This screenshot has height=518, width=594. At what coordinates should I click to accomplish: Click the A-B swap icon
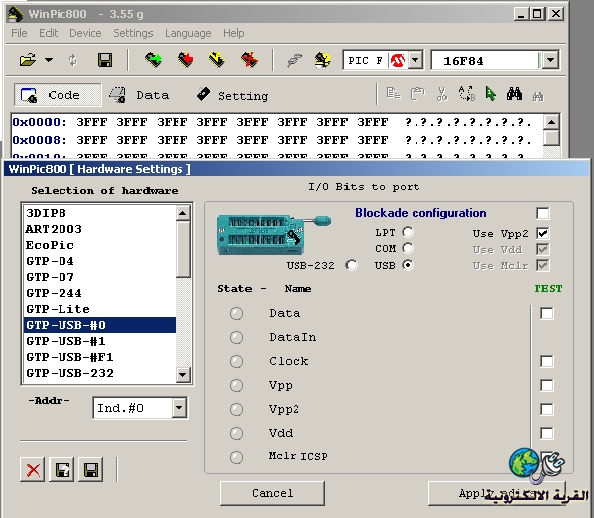(466, 94)
